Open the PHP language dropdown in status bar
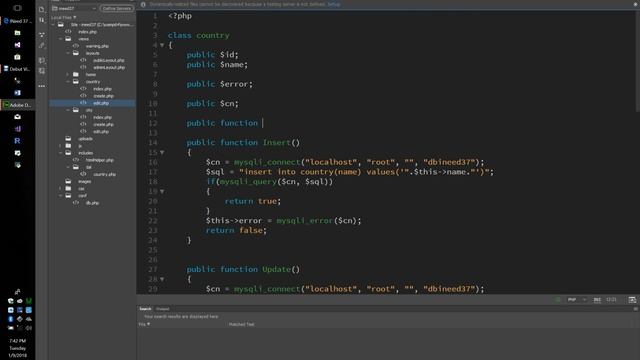640x360 pixels. [x=577, y=300]
